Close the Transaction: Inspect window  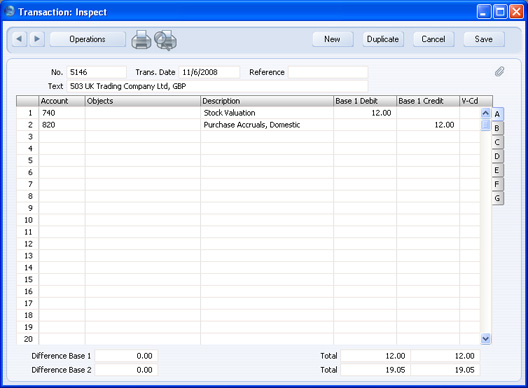516,12
